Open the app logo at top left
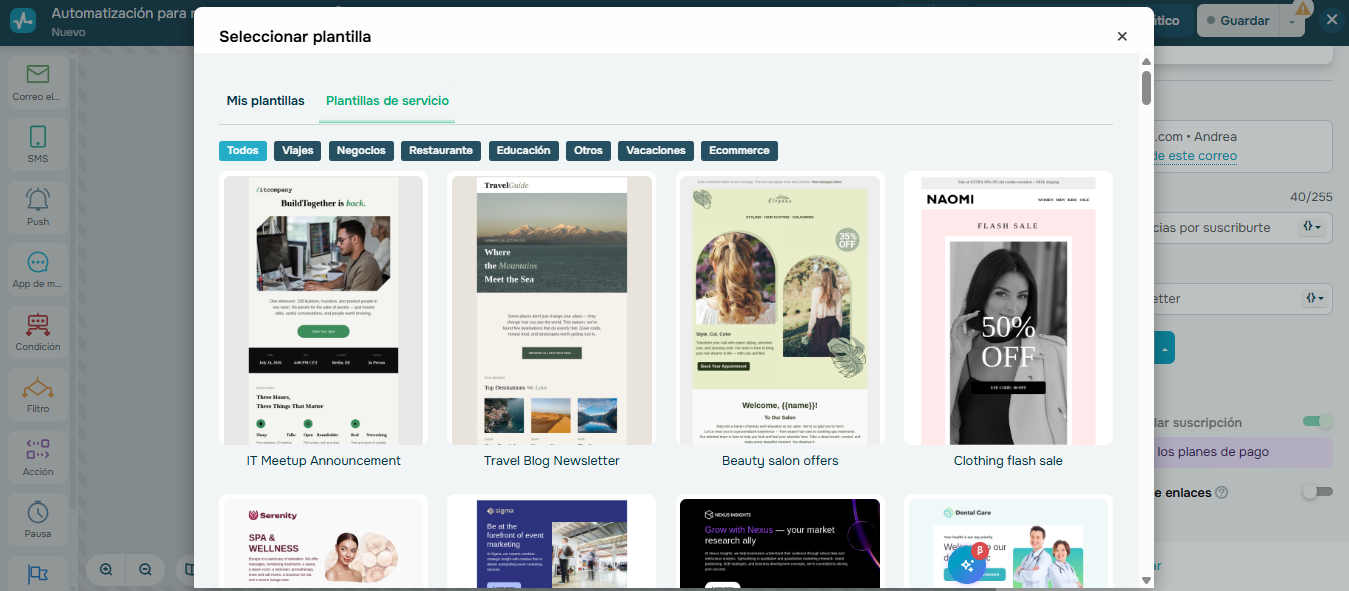The width and height of the screenshot is (1349, 591). click(x=23, y=20)
